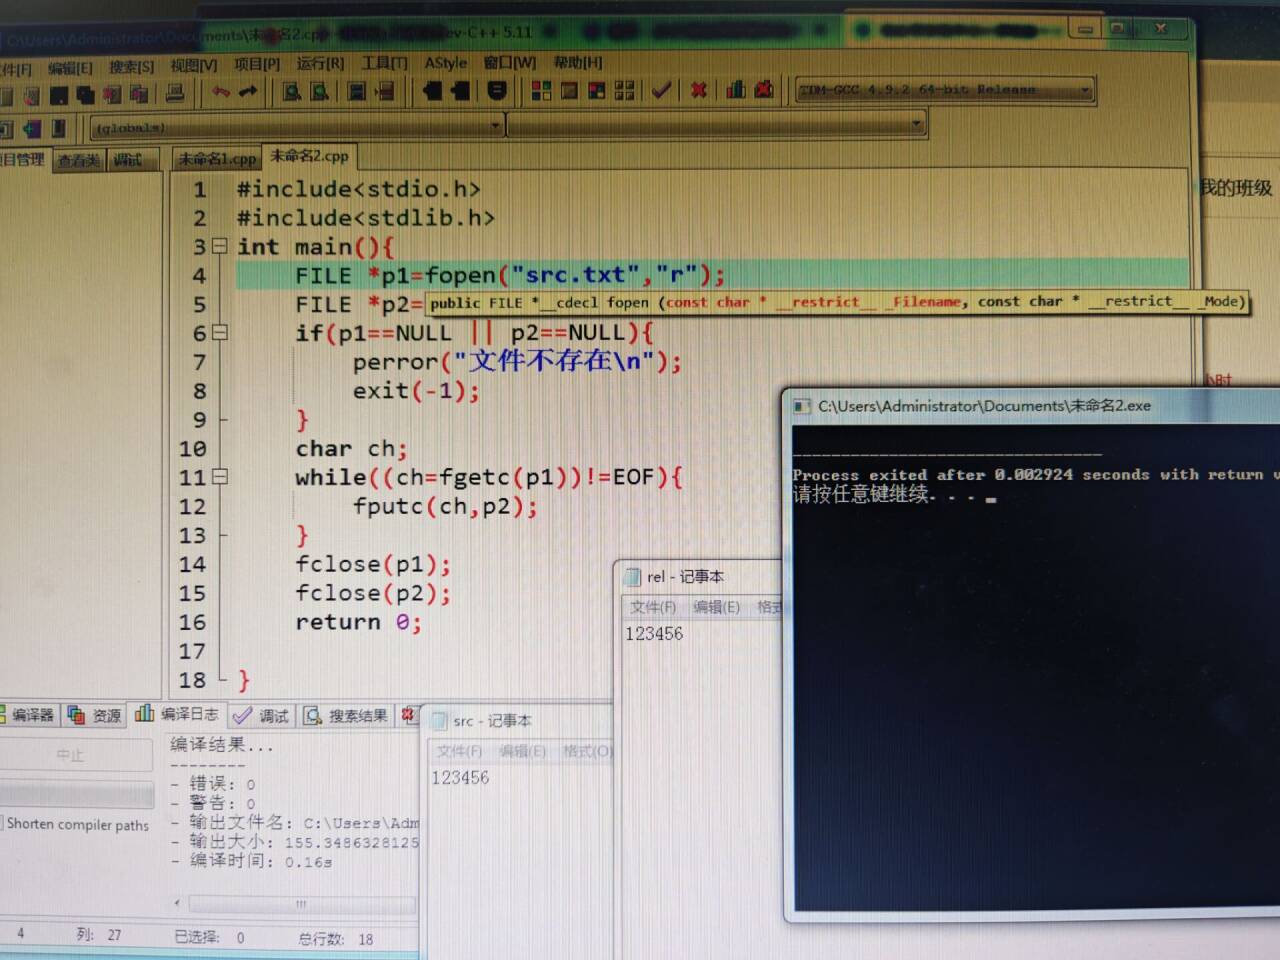Click the 中止 abort button
The width and height of the screenshot is (1280, 960).
[70, 755]
